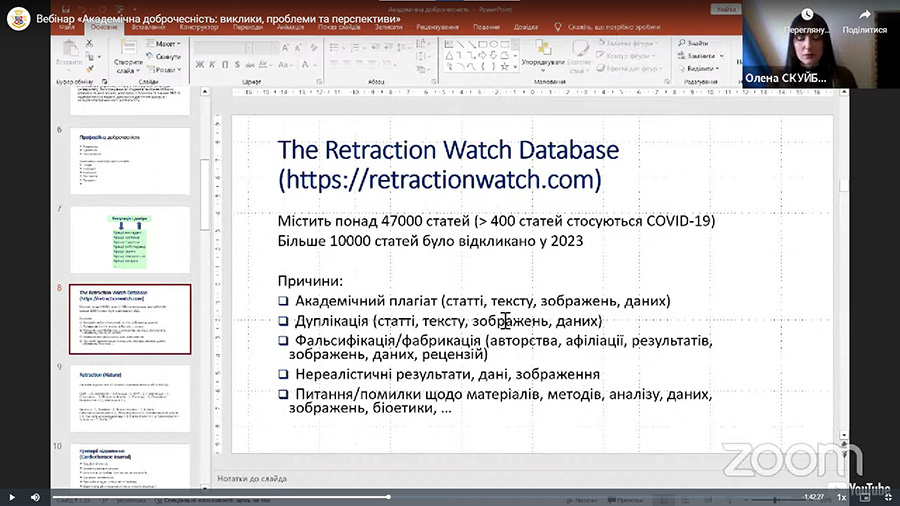This screenshot has width=900, height=506.
Task: Open the Replace (Замінити) dropdown
Action: [x=700, y=56]
